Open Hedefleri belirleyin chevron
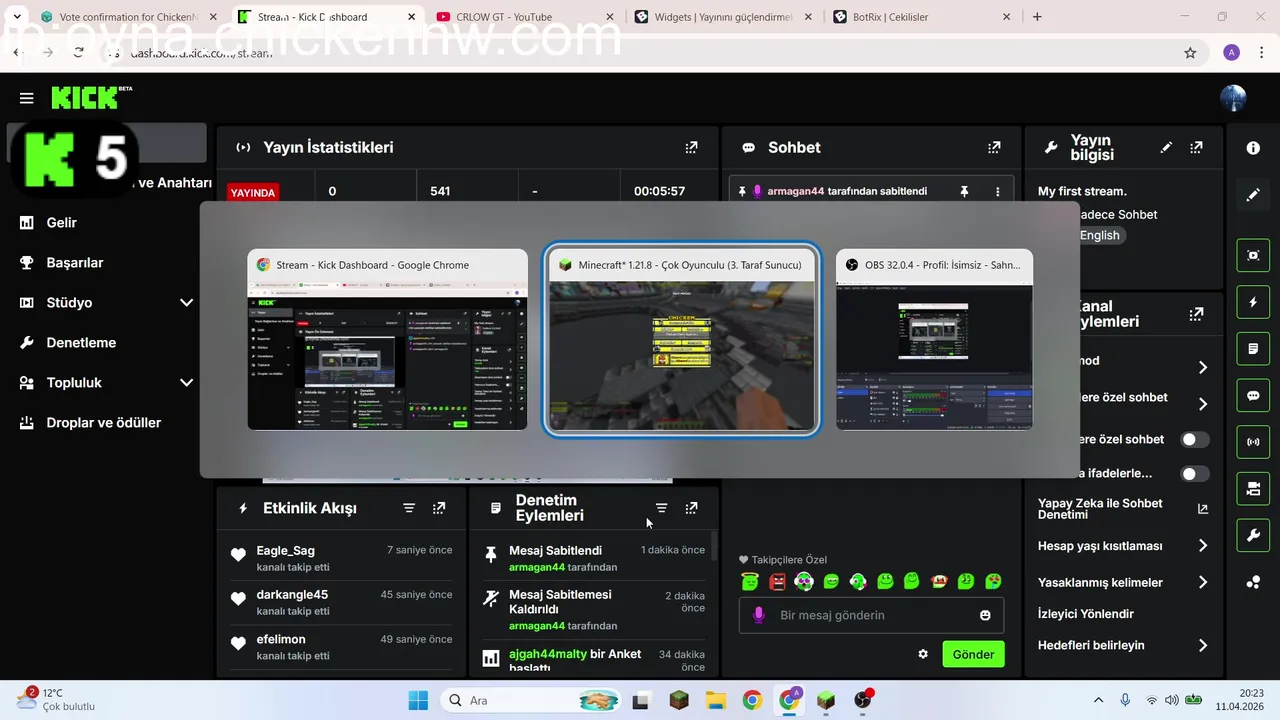This screenshot has height=720, width=1280. tap(1203, 646)
